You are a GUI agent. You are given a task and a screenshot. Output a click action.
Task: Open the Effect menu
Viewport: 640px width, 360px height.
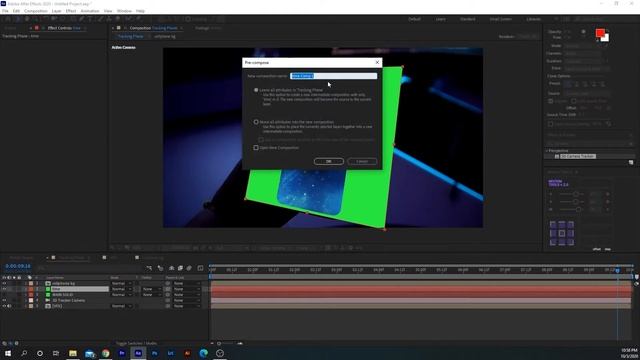coord(71,11)
